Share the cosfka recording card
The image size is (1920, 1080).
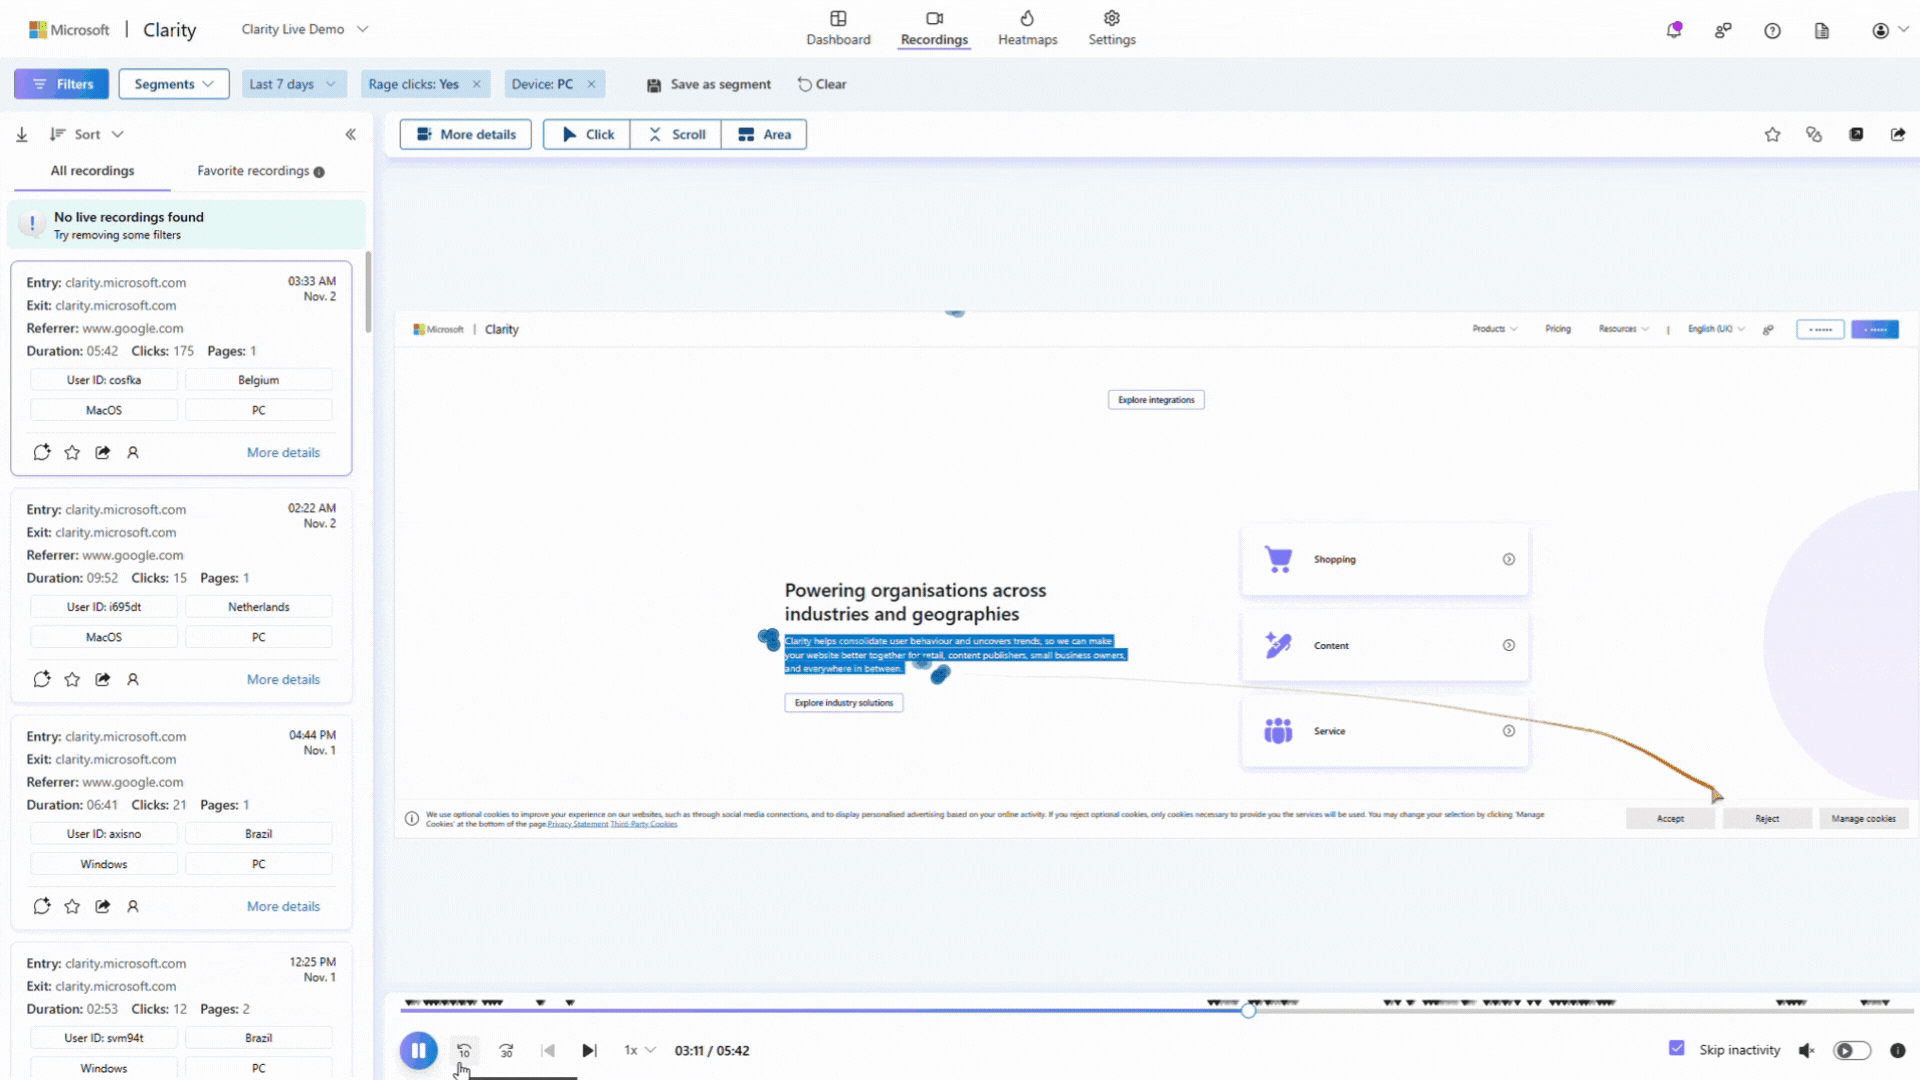(x=103, y=452)
